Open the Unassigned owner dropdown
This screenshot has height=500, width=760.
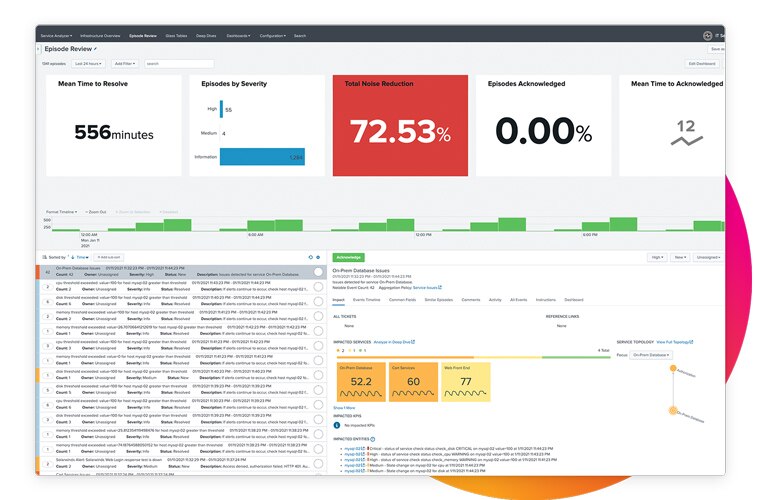click(708, 257)
